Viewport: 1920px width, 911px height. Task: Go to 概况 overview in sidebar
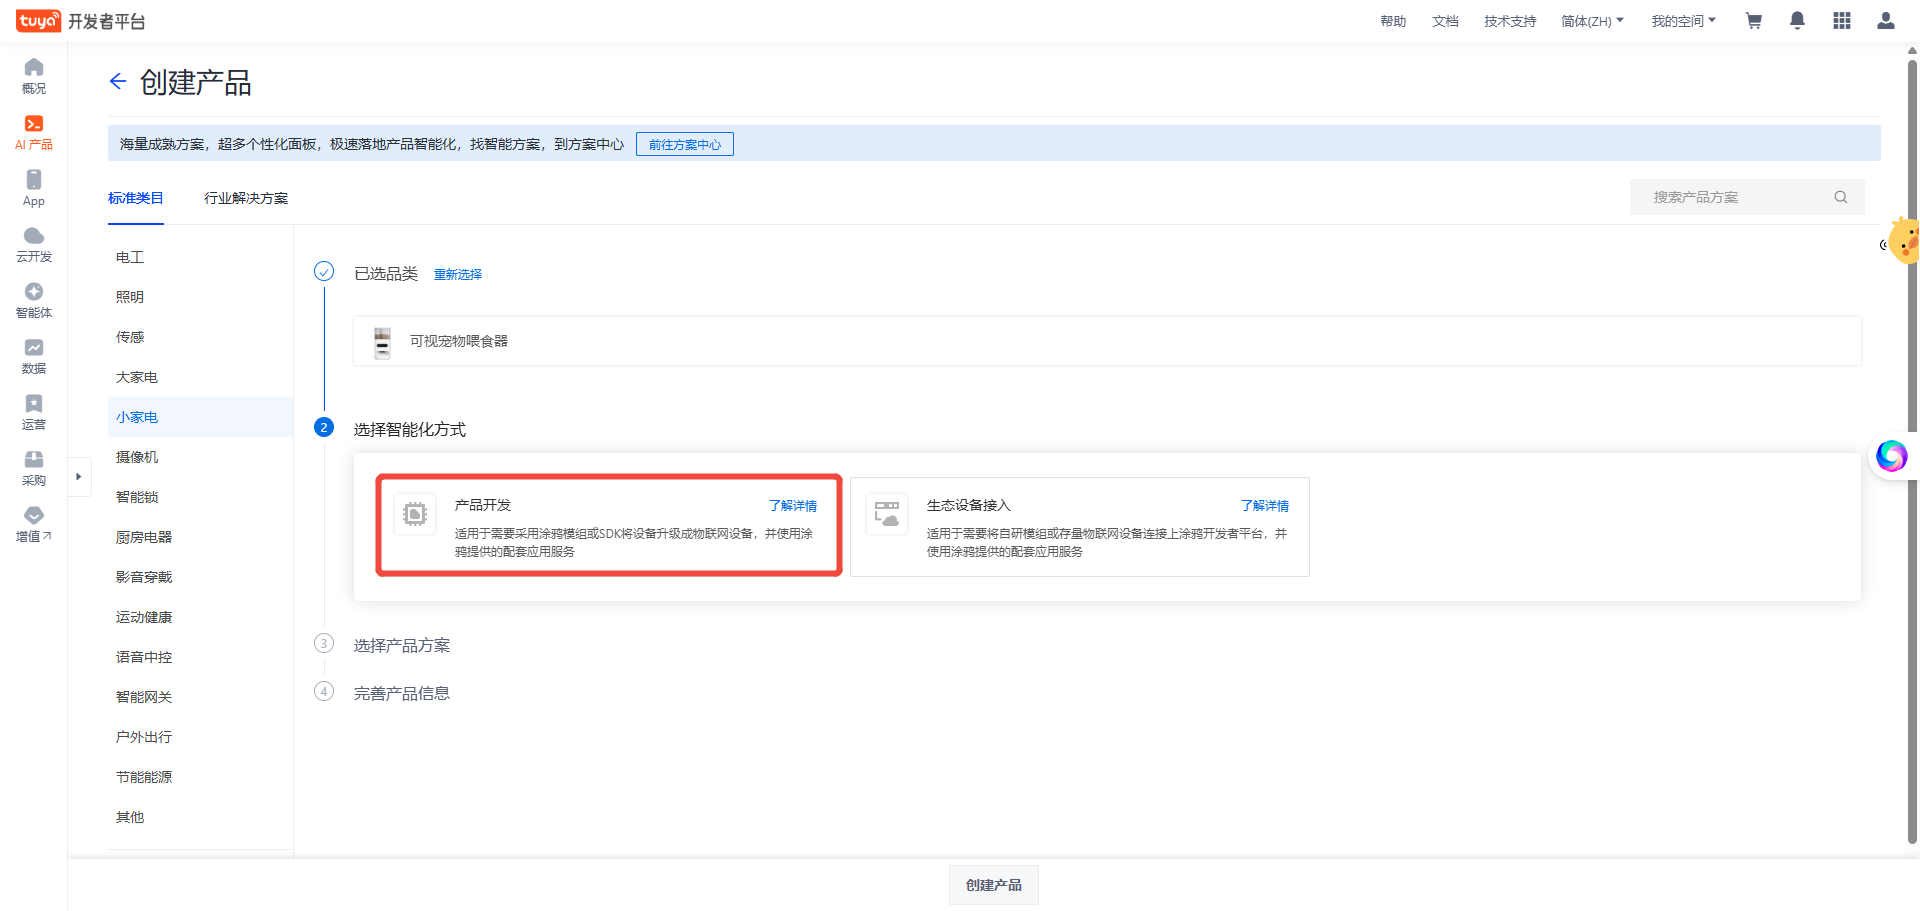34,76
